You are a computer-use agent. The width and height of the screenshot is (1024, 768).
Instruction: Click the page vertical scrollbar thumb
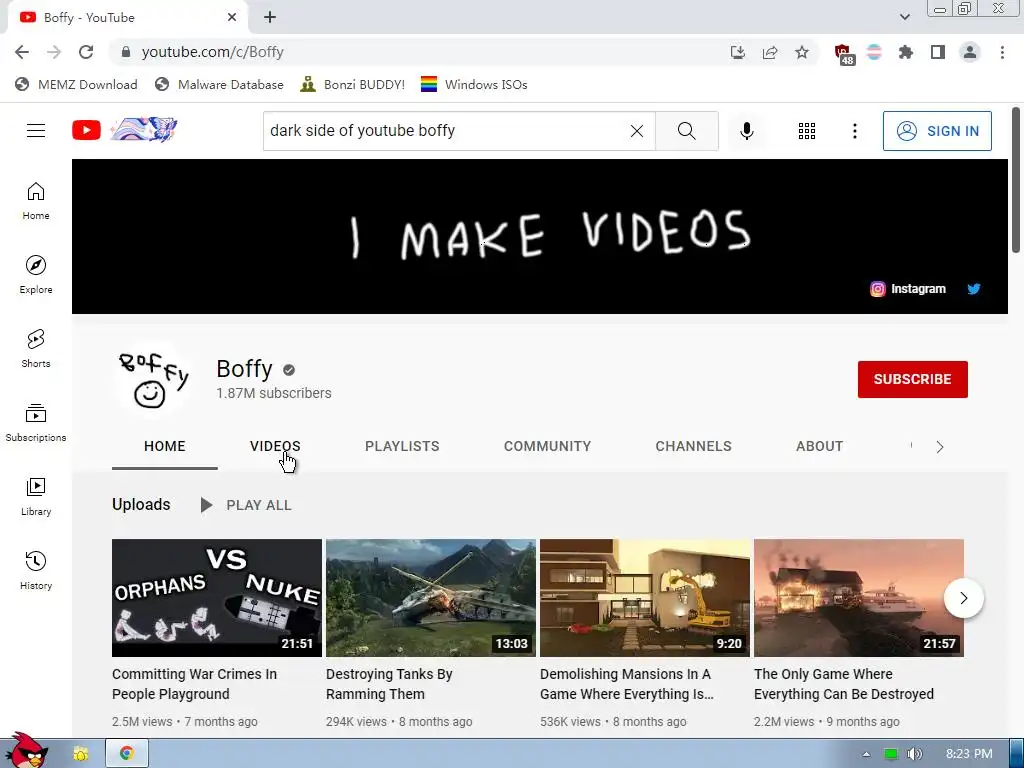[1016, 180]
